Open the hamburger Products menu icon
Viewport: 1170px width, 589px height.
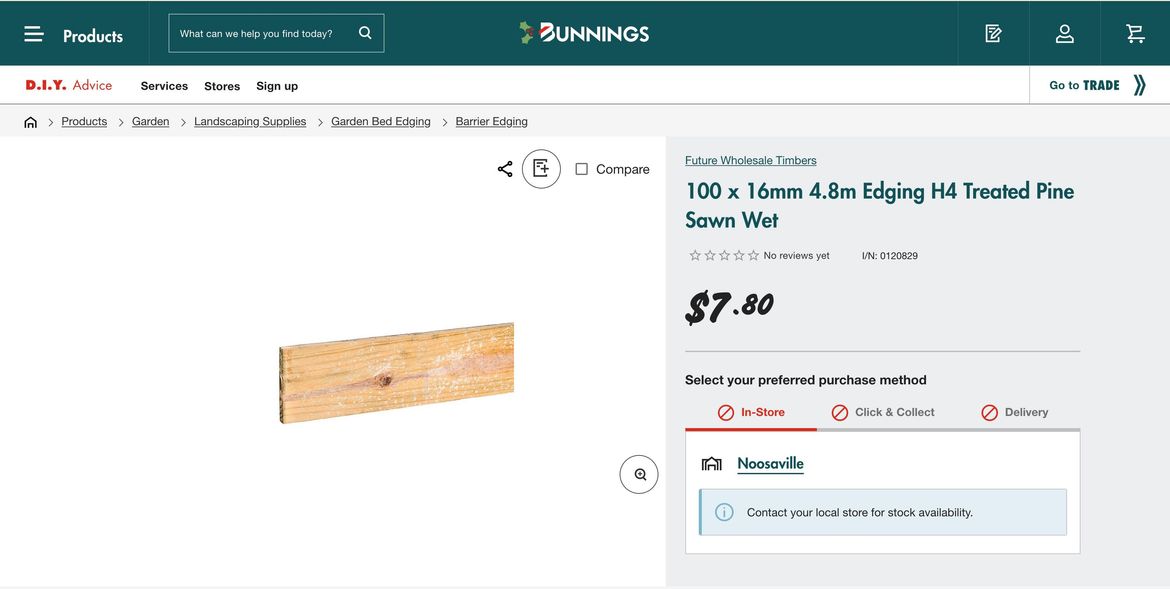(x=34, y=34)
